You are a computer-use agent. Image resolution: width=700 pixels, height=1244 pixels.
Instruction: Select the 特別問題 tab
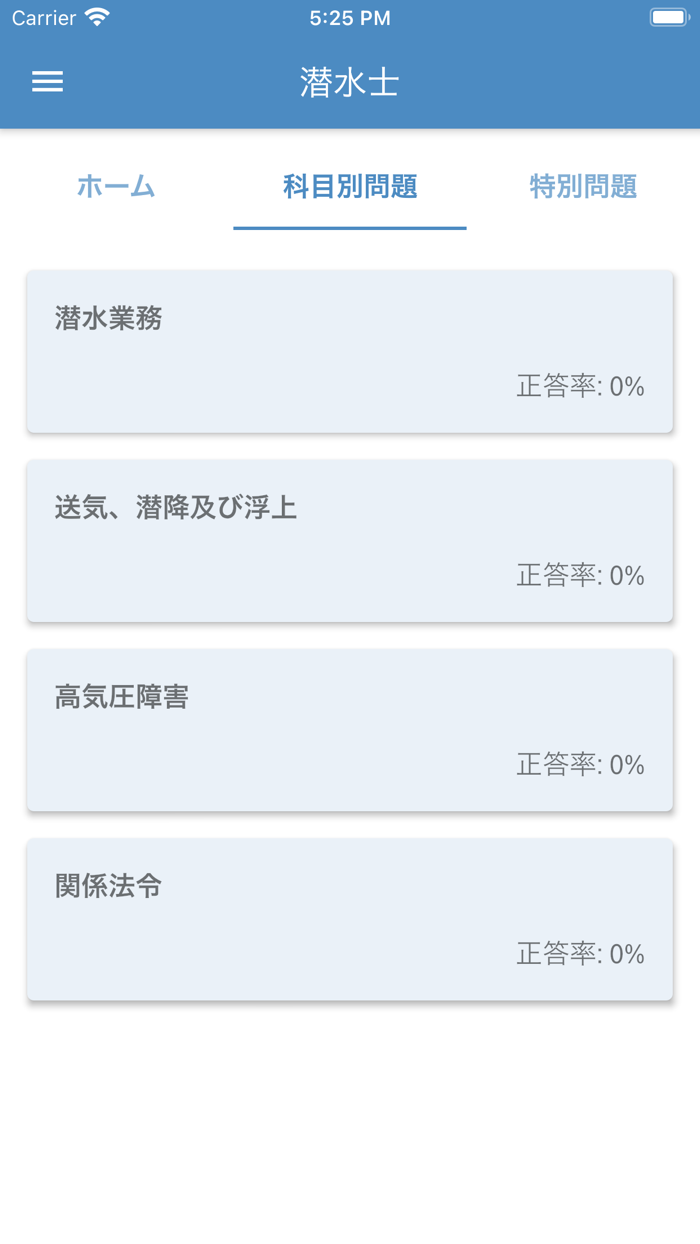point(583,186)
